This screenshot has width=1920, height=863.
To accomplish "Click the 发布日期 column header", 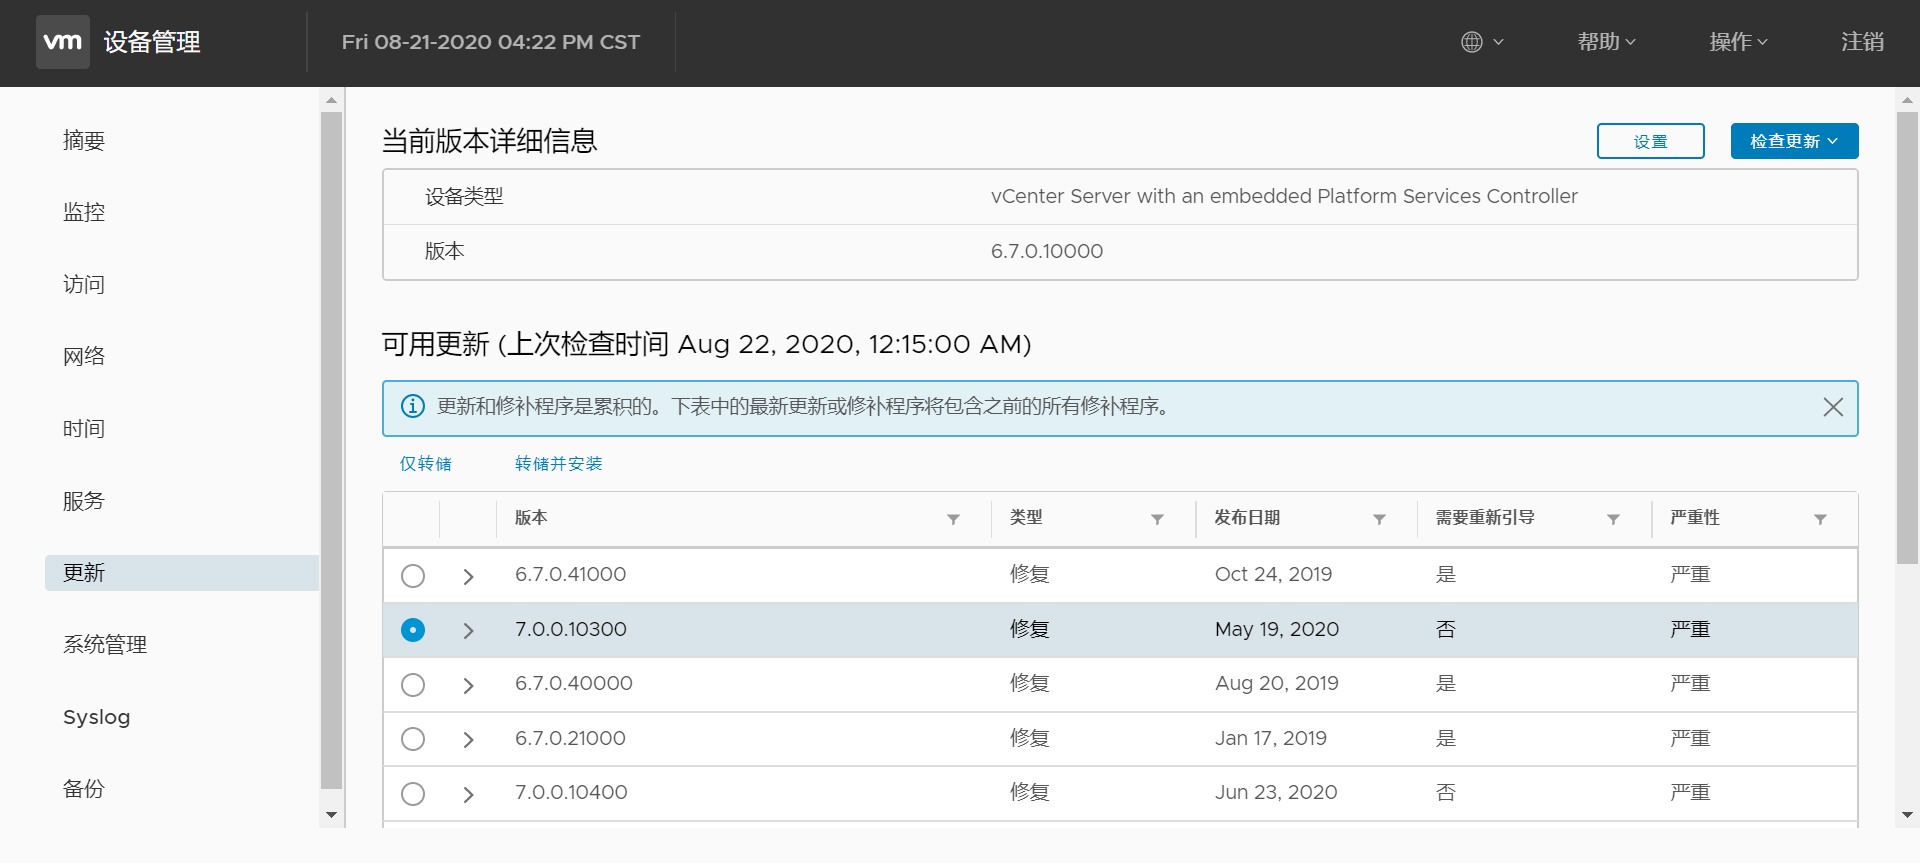I will pyautogui.click(x=1247, y=518).
